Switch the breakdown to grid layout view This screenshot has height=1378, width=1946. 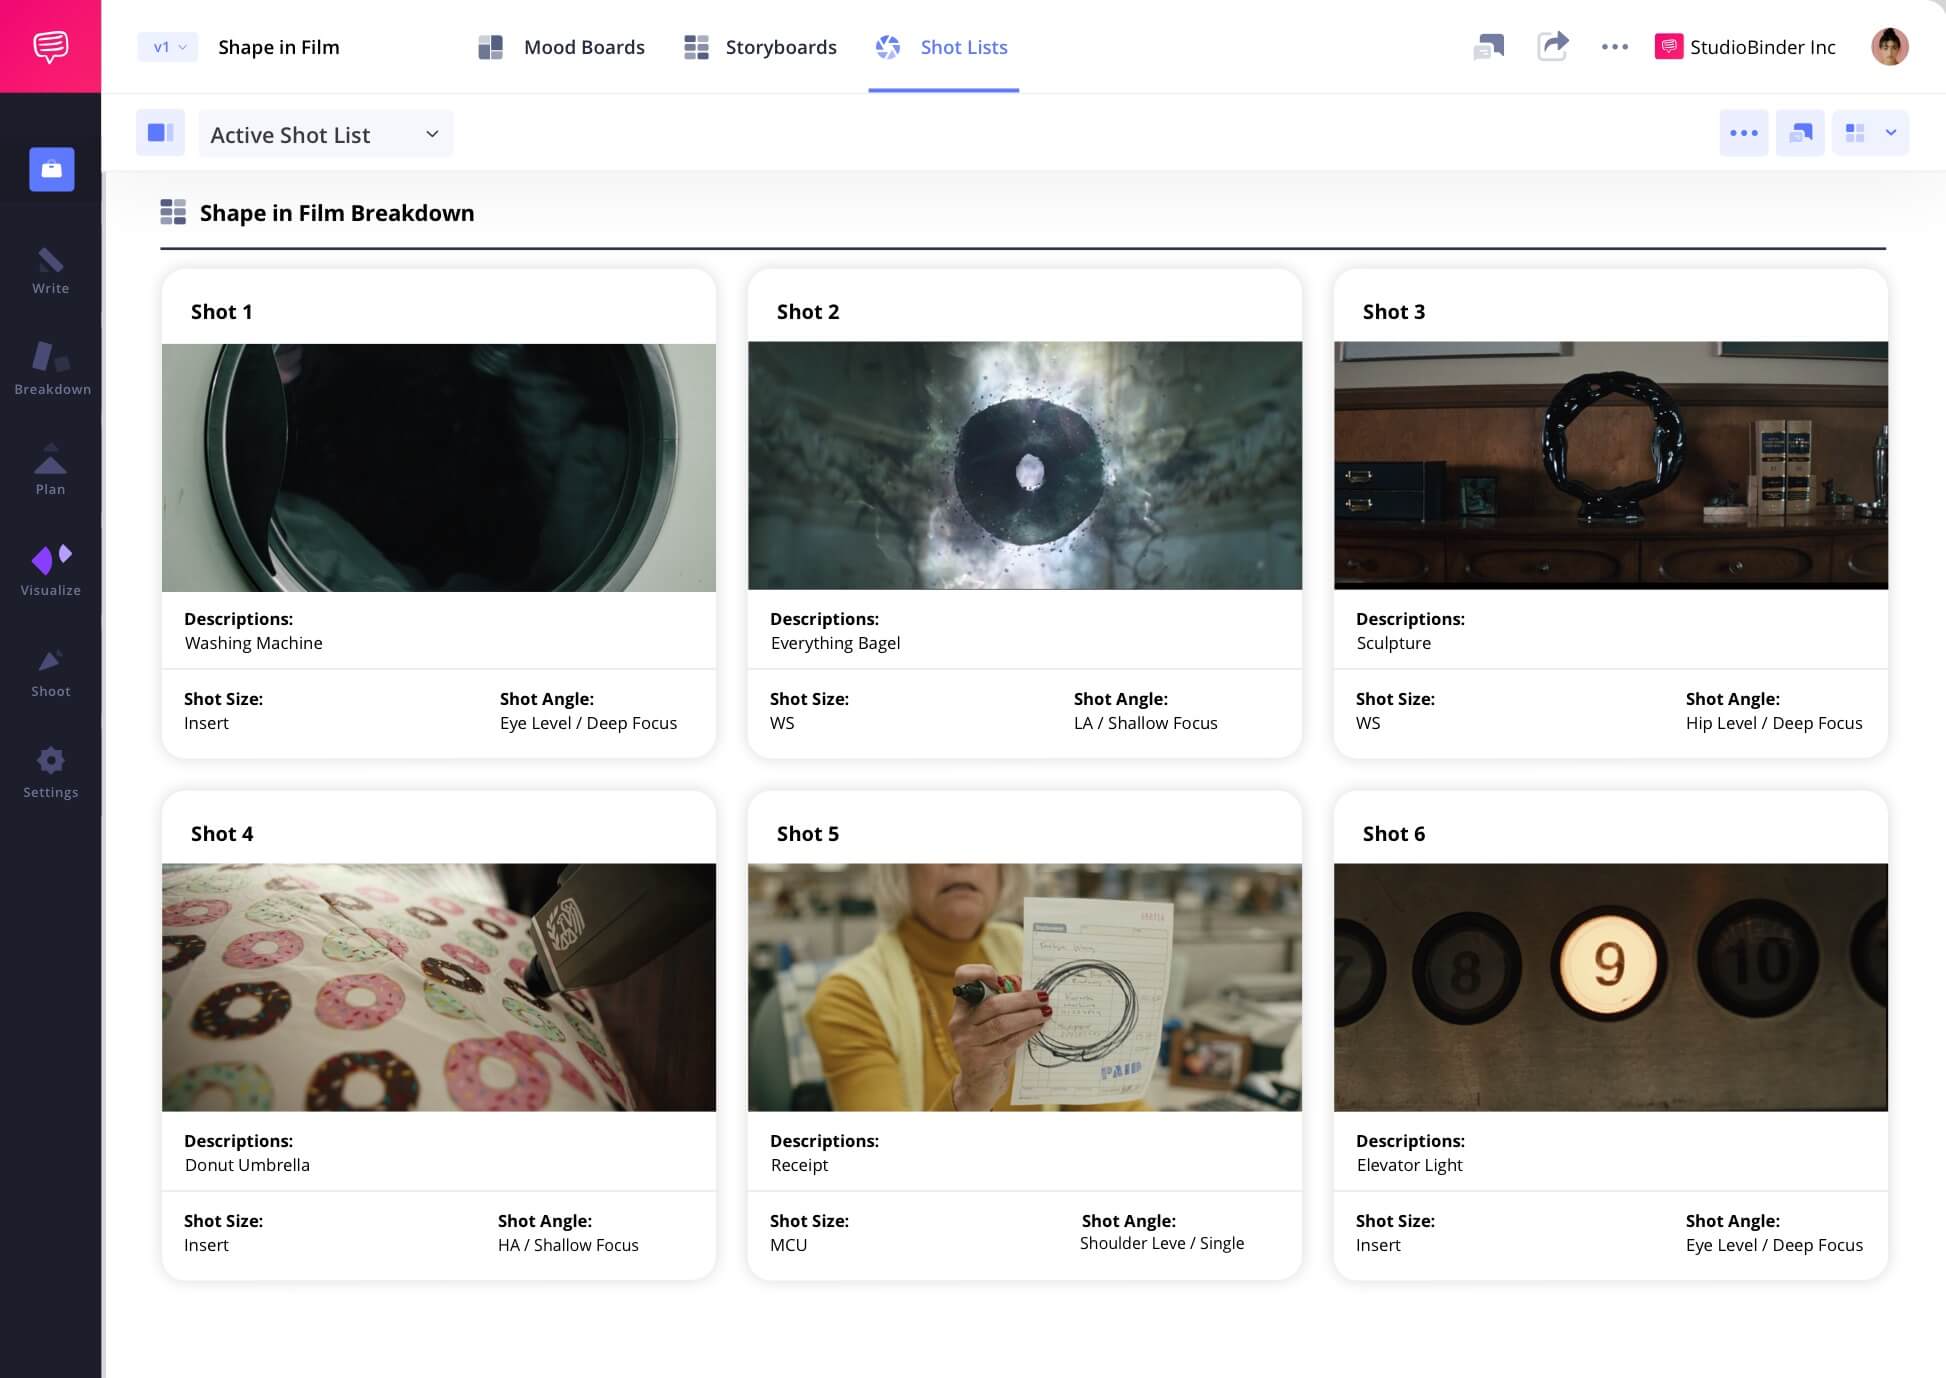pos(1855,132)
